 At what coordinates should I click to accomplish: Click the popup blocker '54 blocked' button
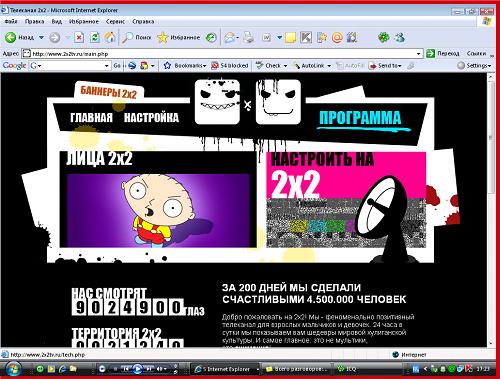coord(230,66)
